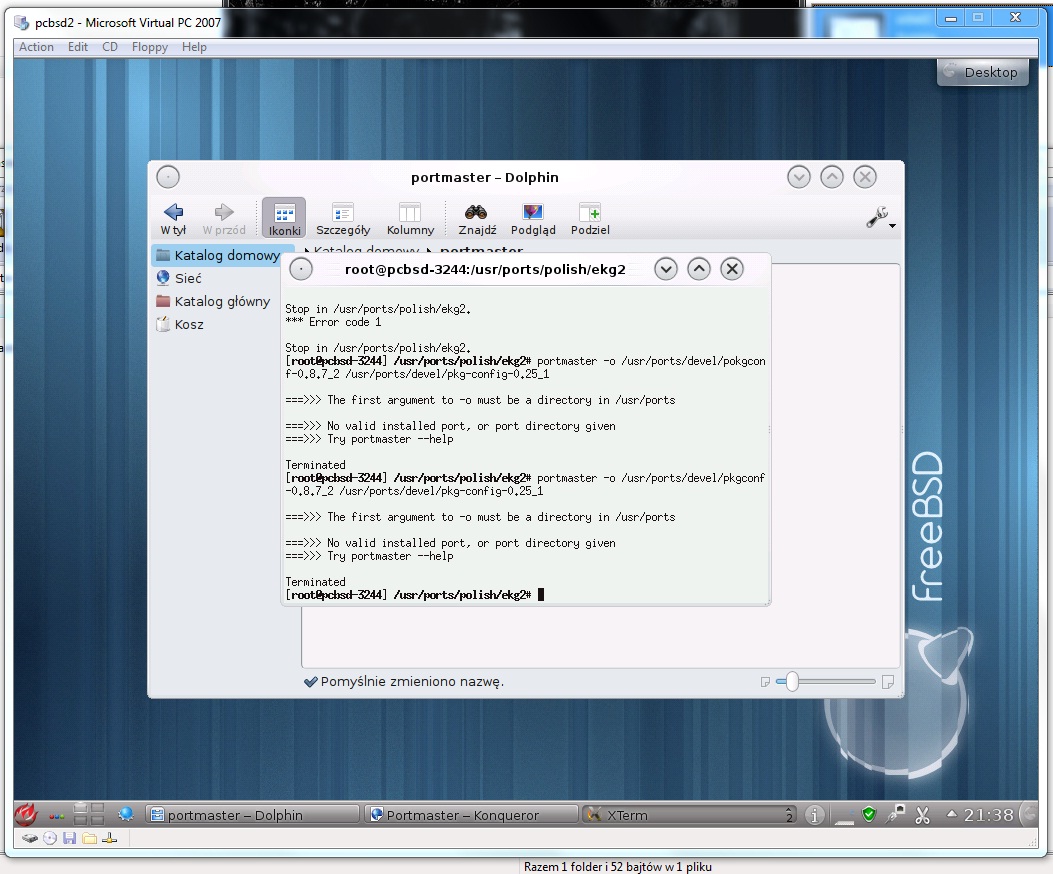
Task: Open the Floppy menu in Virtual PC
Action: 150,47
